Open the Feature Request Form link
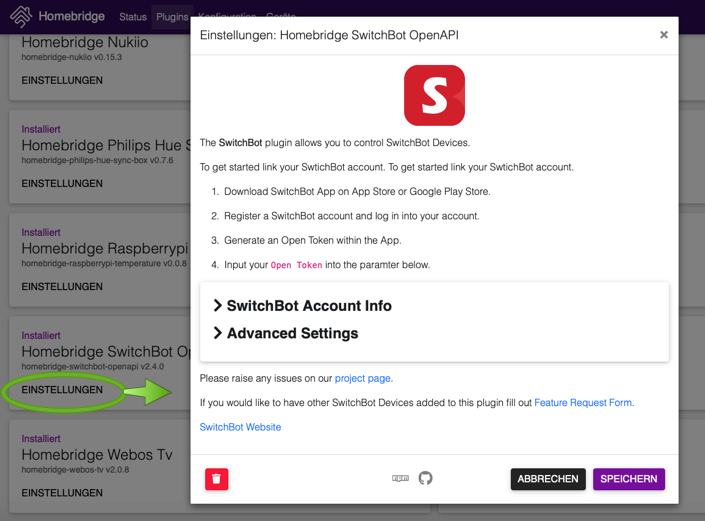Screen dimensions: 705x521 583,403
